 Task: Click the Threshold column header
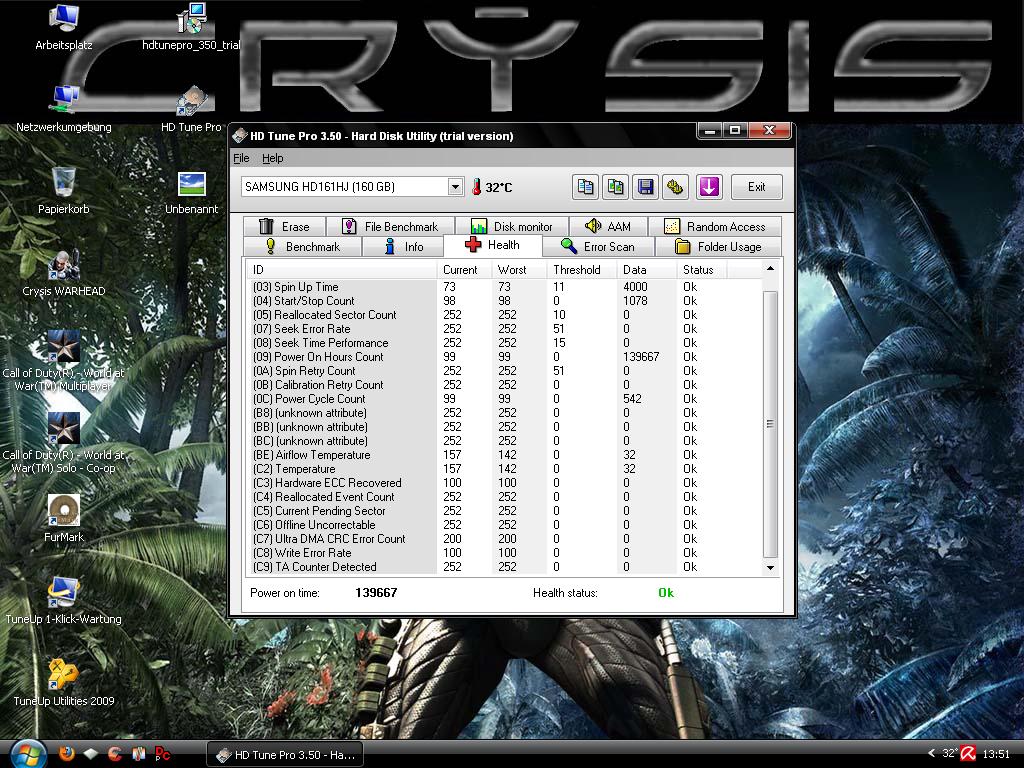point(581,270)
